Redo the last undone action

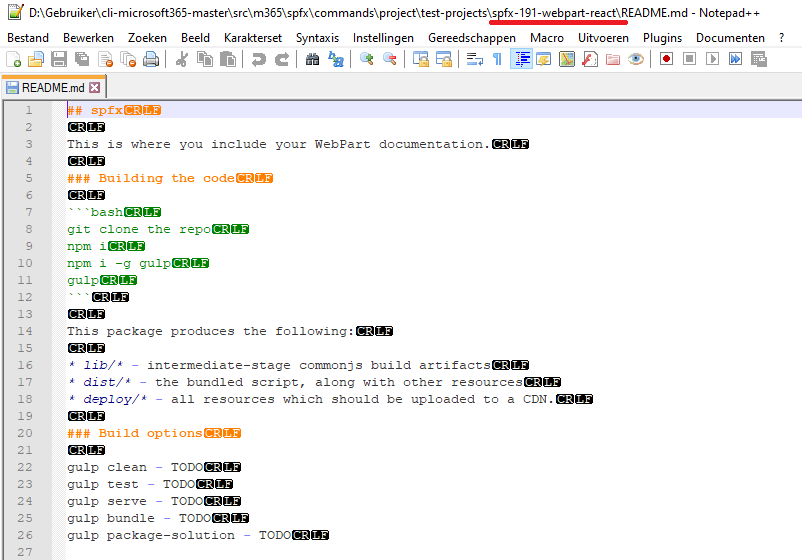click(x=281, y=59)
